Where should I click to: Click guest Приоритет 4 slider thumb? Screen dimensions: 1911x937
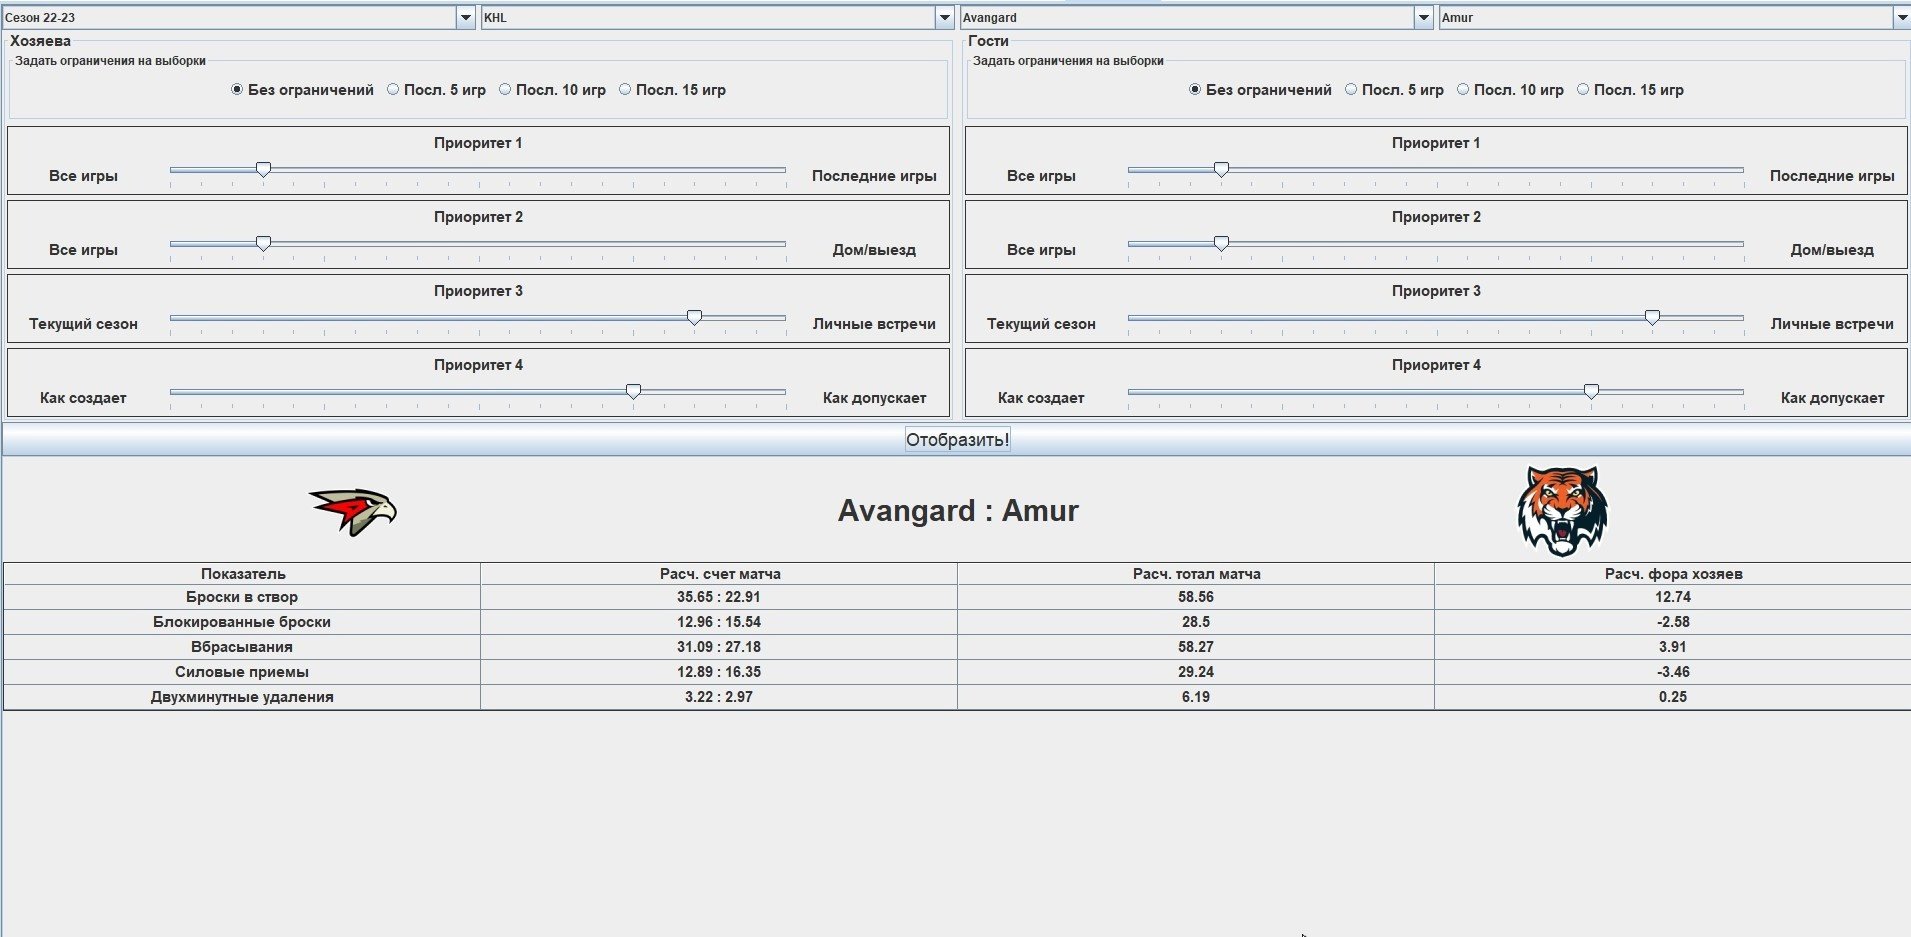tap(1591, 392)
